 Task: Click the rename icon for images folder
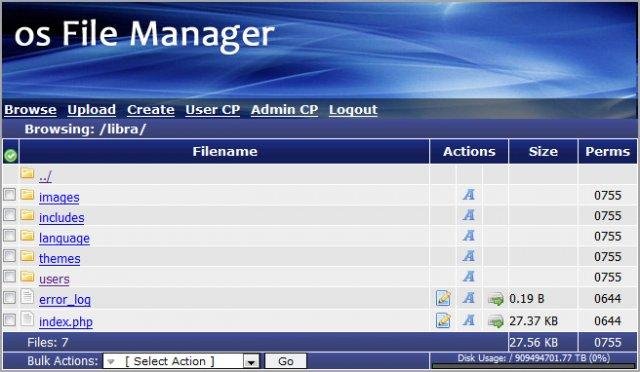(x=469, y=195)
